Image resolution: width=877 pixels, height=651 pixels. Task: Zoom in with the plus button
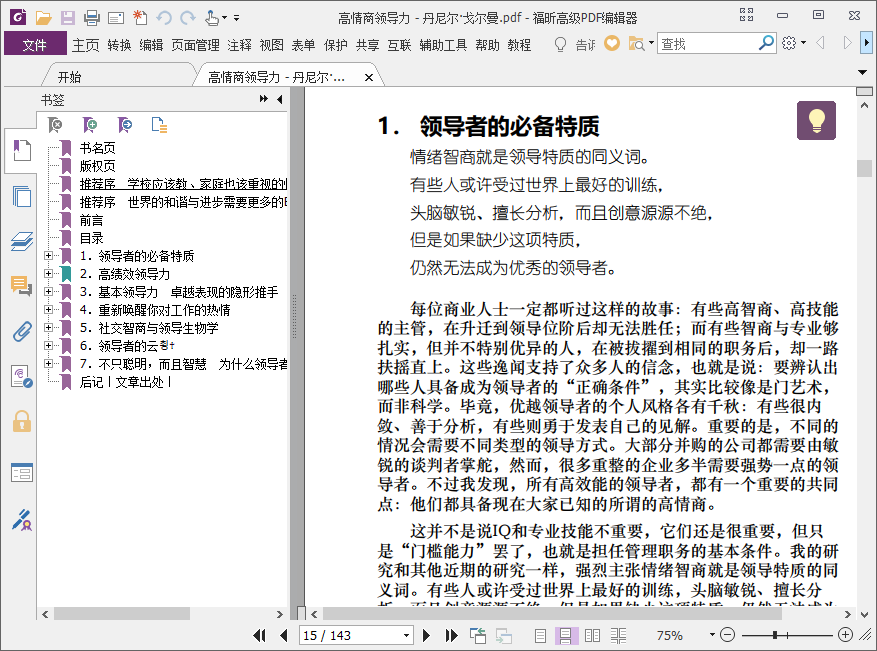846,635
